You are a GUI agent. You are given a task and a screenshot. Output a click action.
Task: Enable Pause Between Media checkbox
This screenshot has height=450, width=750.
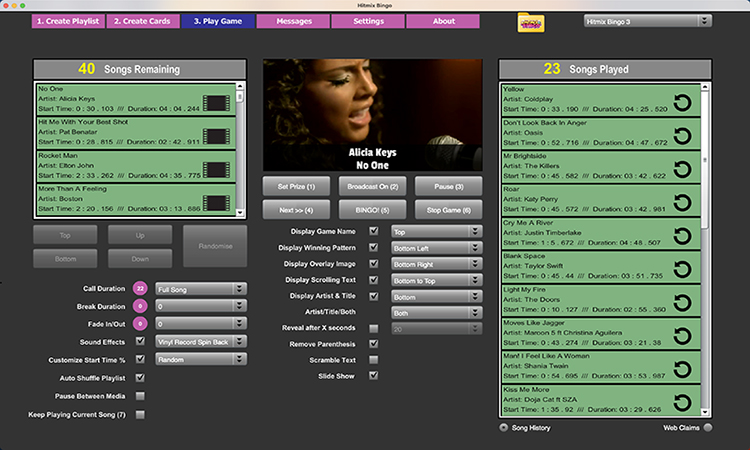140,395
